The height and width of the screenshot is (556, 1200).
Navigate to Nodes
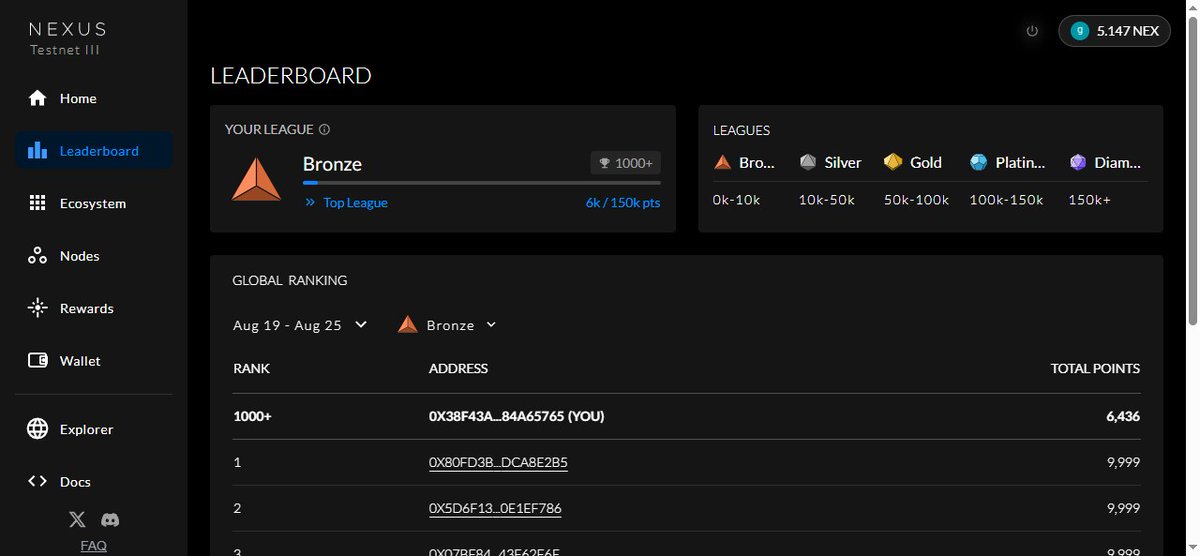click(x=94, y=256)
